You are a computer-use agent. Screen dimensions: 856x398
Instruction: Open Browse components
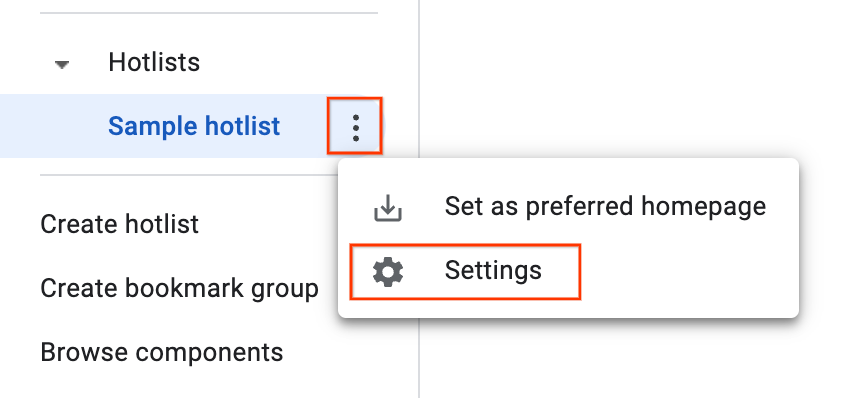(x=162, y=352)
